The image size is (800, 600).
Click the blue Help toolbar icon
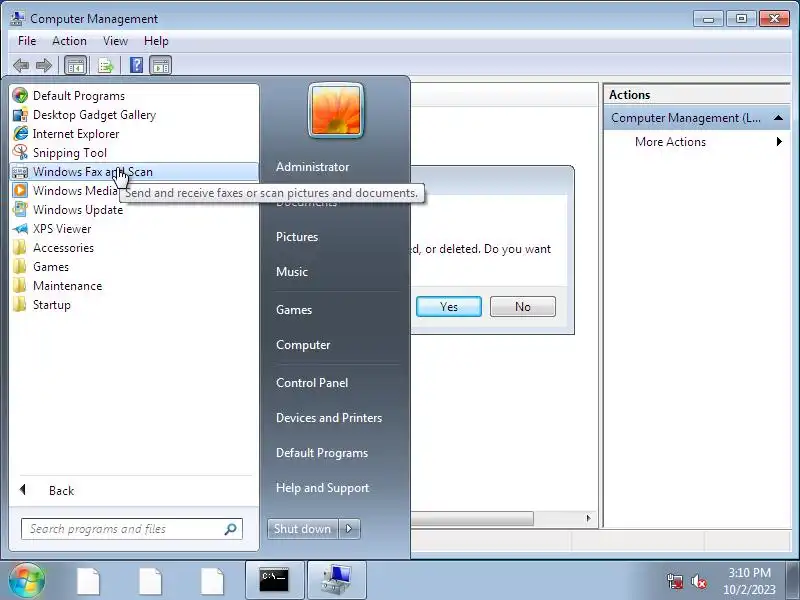pyautogui.click(x=137, y=65)
